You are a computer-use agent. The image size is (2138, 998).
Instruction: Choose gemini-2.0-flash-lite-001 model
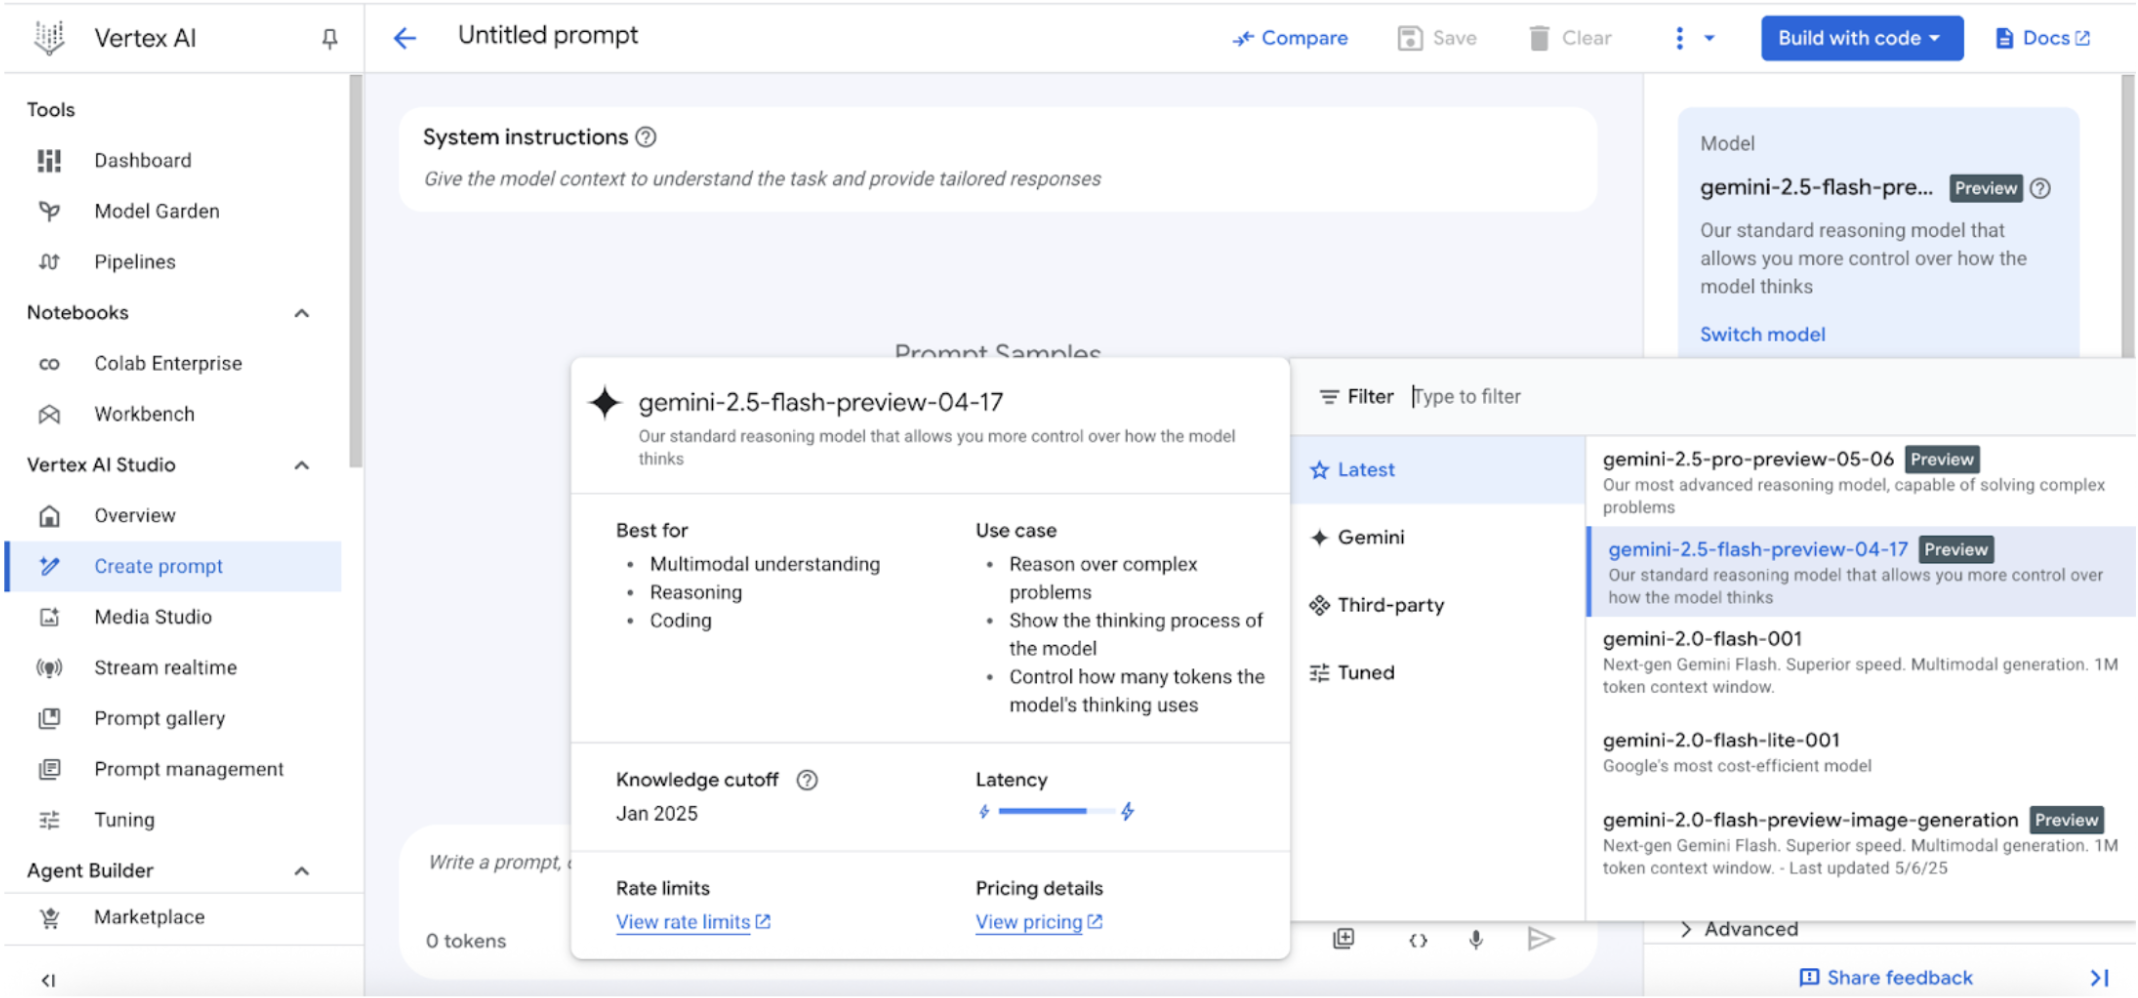click(1860, 752)
